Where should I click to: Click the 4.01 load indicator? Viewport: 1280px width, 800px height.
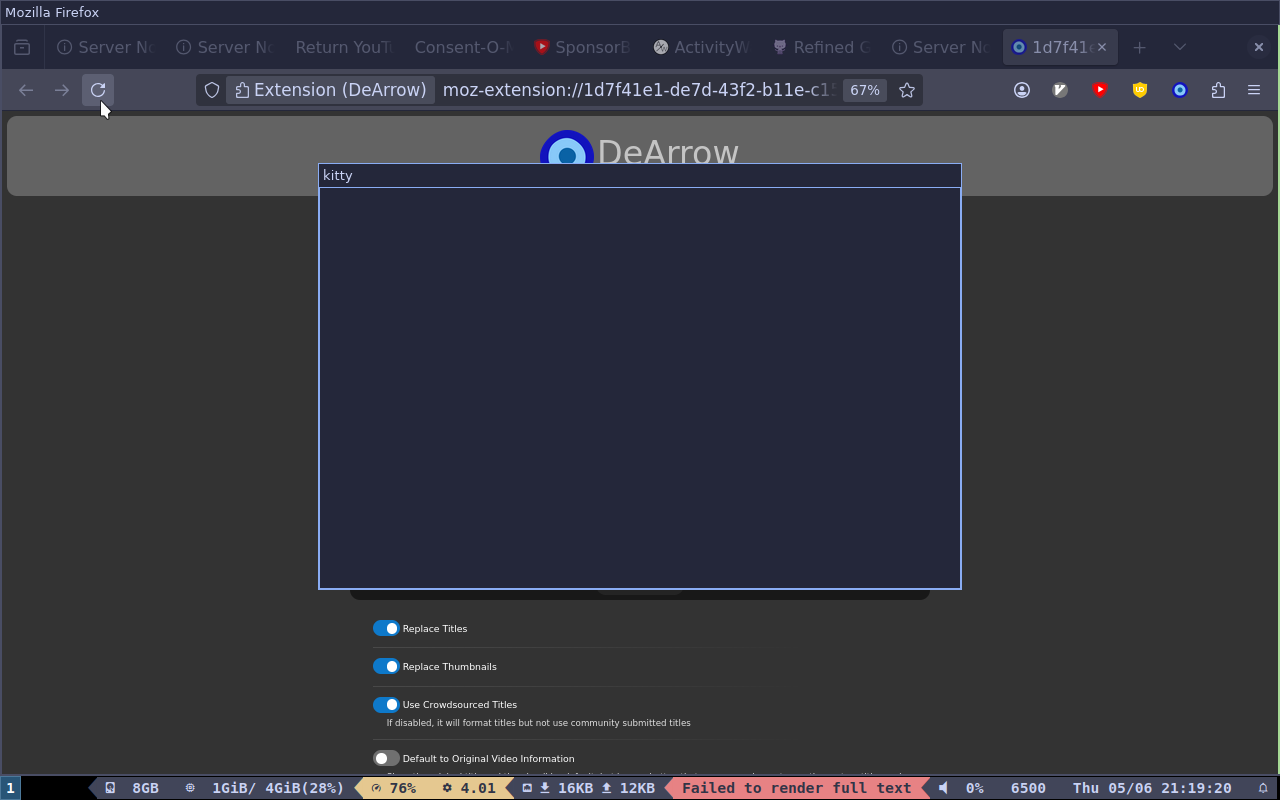coord(469,788)
